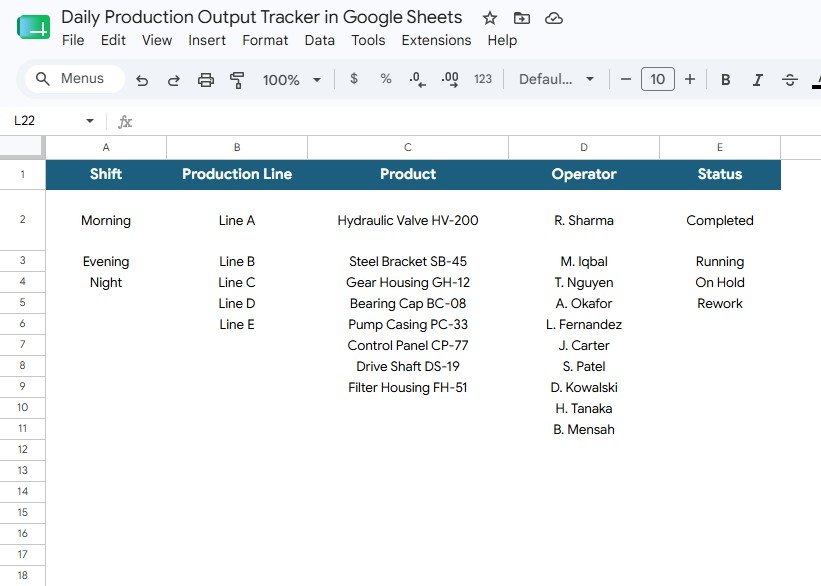The height and width of the screenshot is (586, 821).
Task: Open the Edit menu
Action: pyautogui.click(x=113, y=40)
